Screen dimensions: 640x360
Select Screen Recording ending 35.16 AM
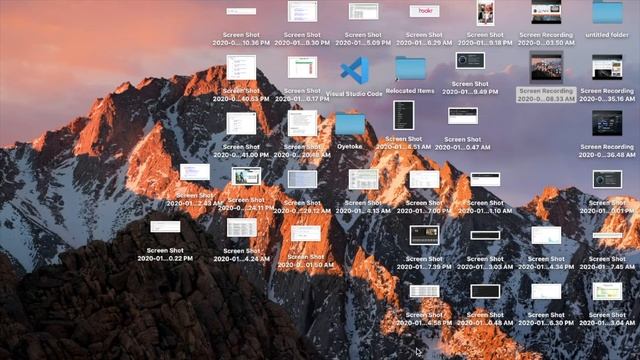click(607, 67)
